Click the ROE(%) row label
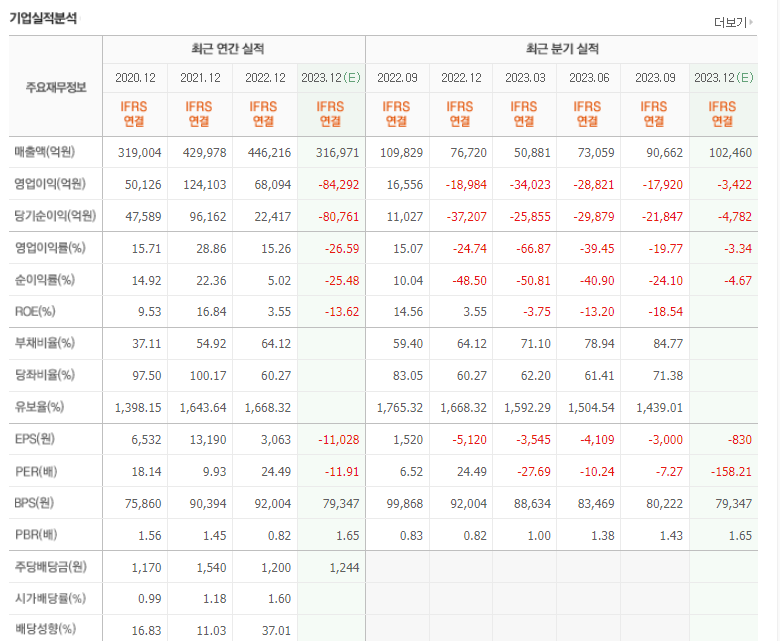 click(35, 312)
